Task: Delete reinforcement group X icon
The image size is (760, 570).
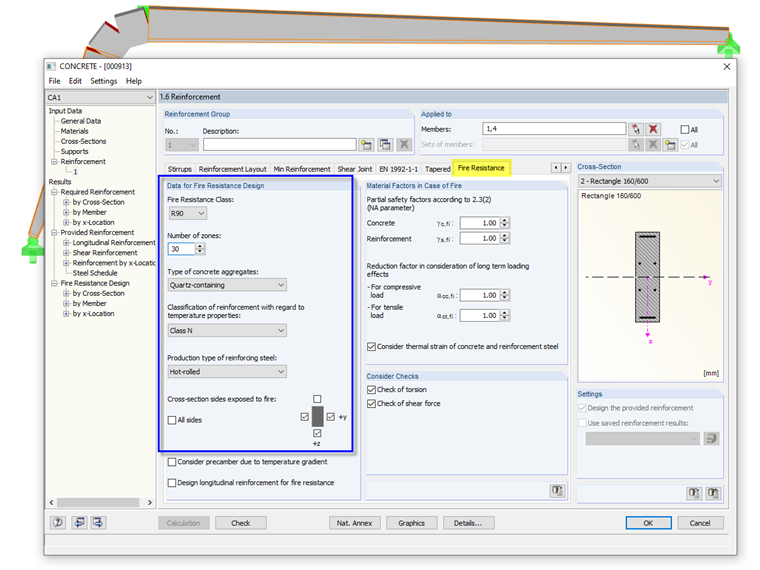Action: [x=404, y=144]
